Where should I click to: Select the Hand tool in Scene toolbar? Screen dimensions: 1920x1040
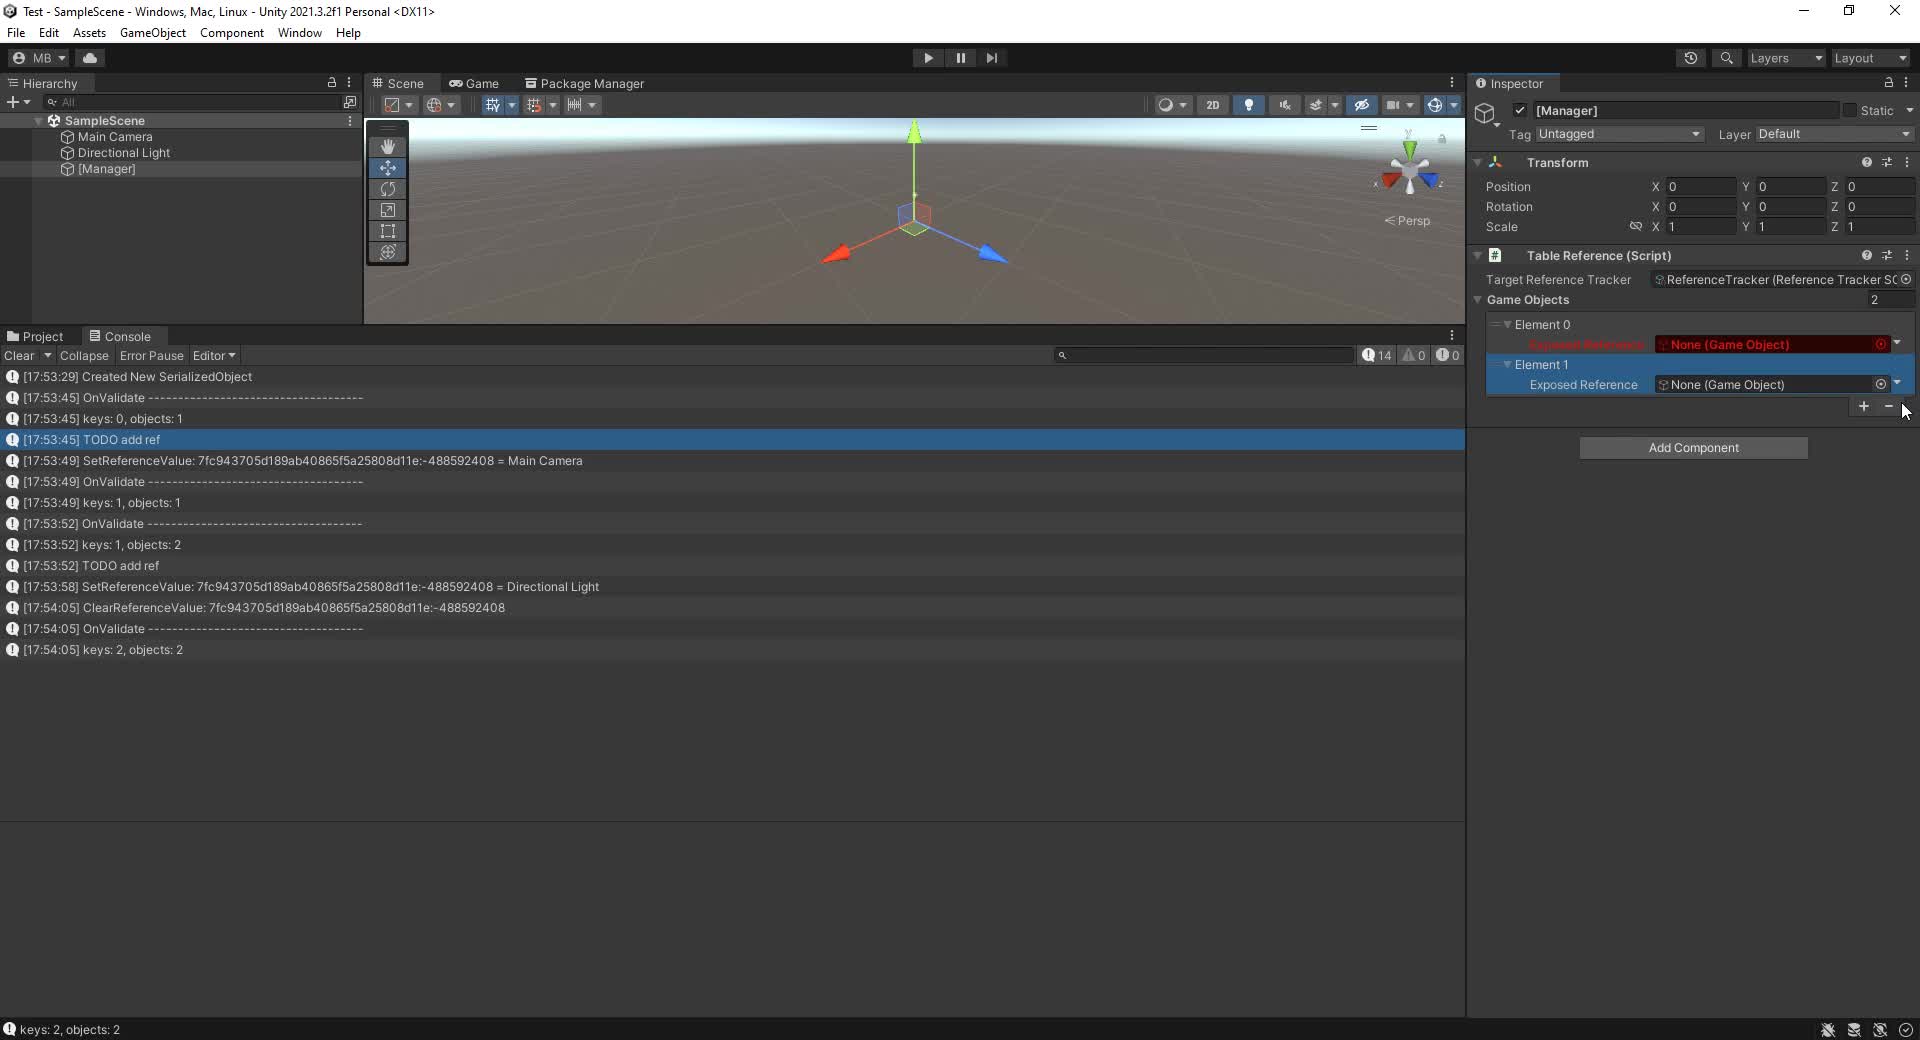[387, 146]
